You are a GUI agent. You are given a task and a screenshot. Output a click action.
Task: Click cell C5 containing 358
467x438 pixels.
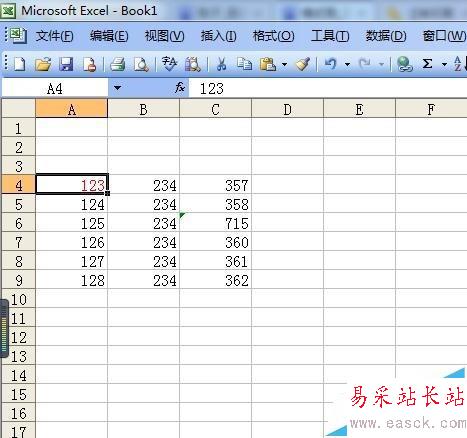[216, 204]
